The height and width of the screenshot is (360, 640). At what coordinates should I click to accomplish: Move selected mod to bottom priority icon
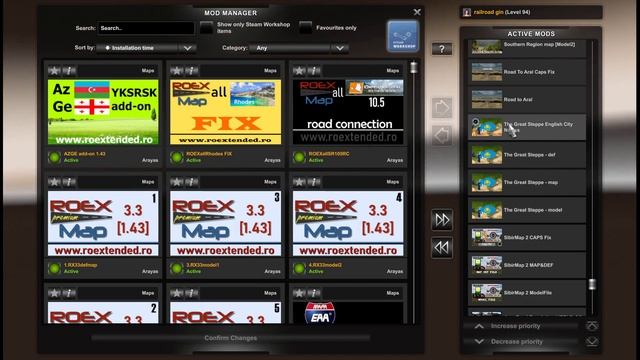click(x=592, y=341)
